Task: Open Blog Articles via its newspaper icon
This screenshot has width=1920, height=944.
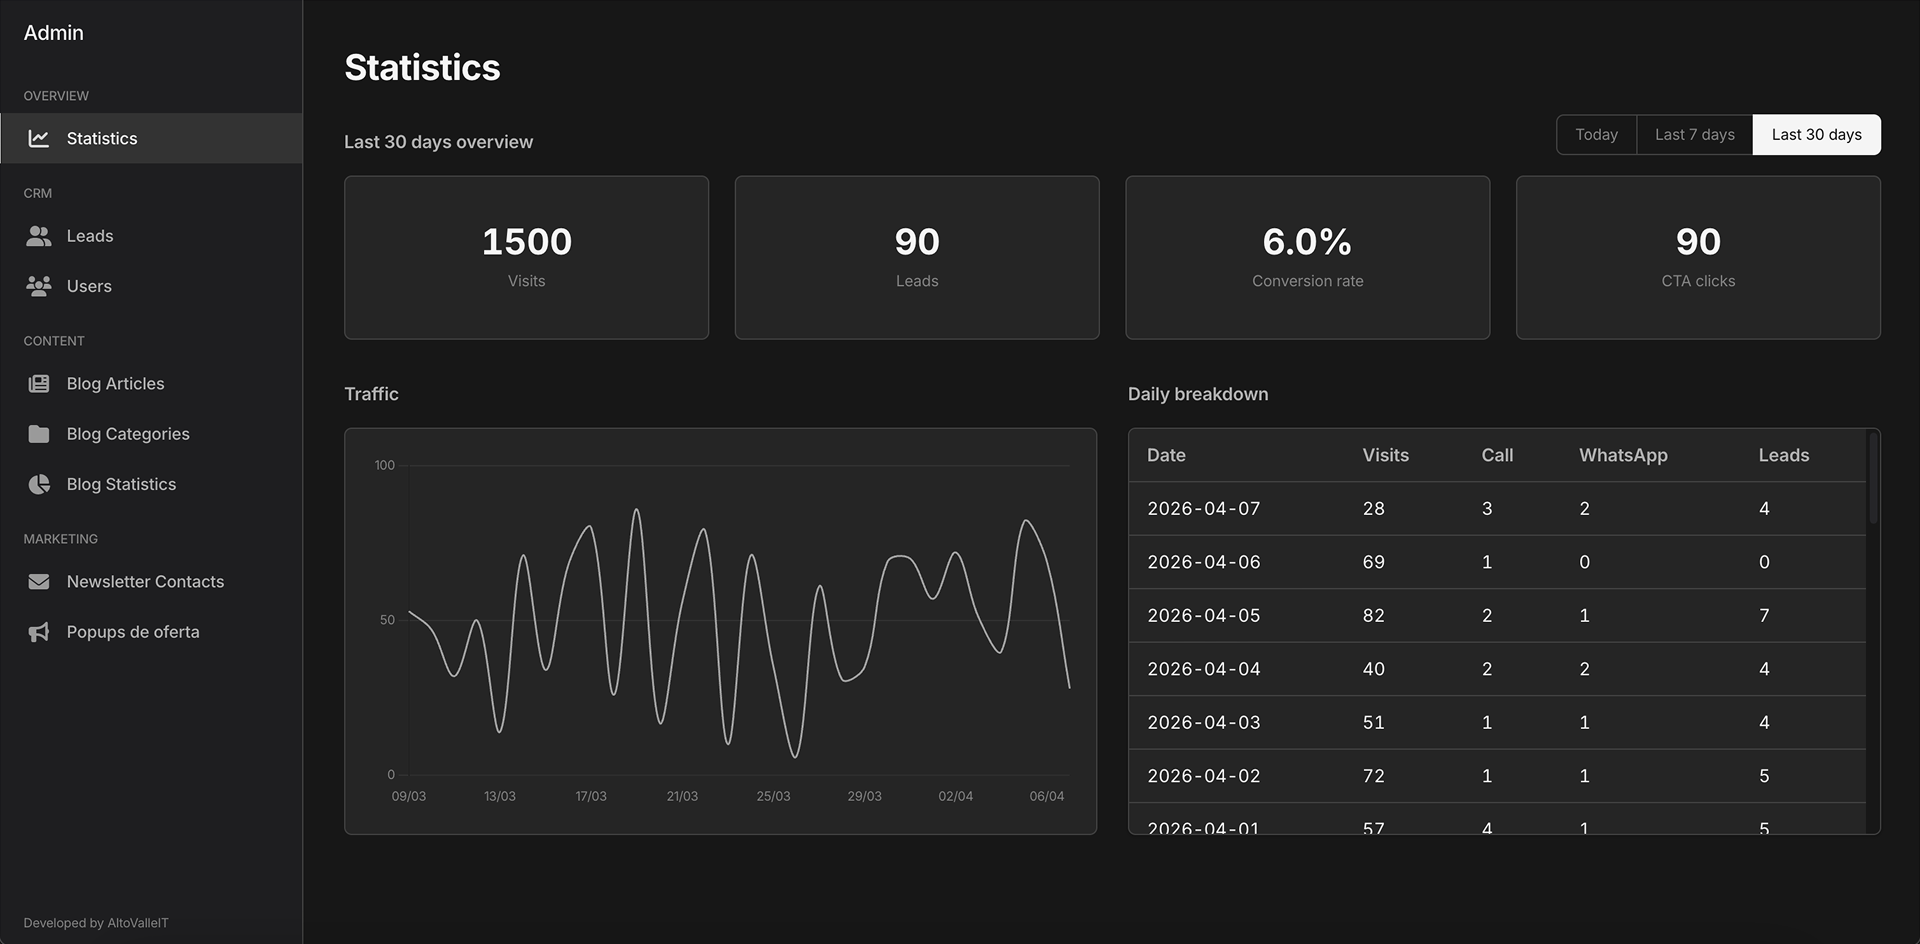Action: pos(39,383)
